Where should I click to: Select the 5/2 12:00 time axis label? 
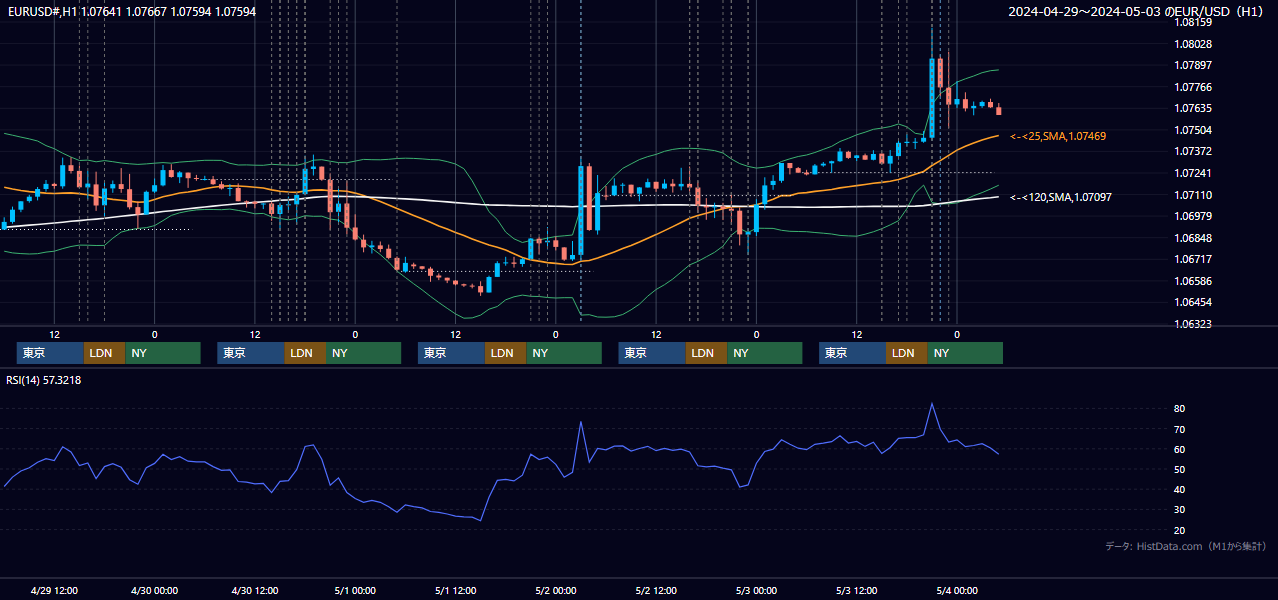point(656,590)
